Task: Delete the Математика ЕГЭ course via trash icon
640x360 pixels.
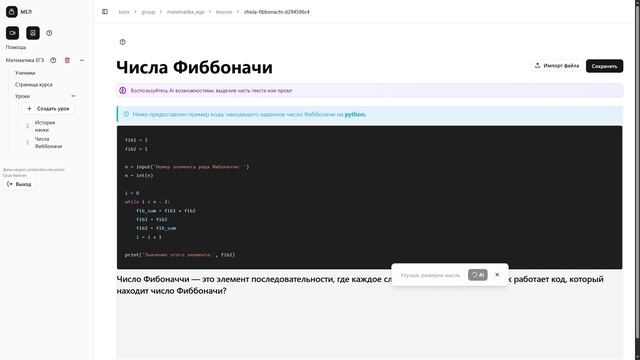Action: [67, 60]
